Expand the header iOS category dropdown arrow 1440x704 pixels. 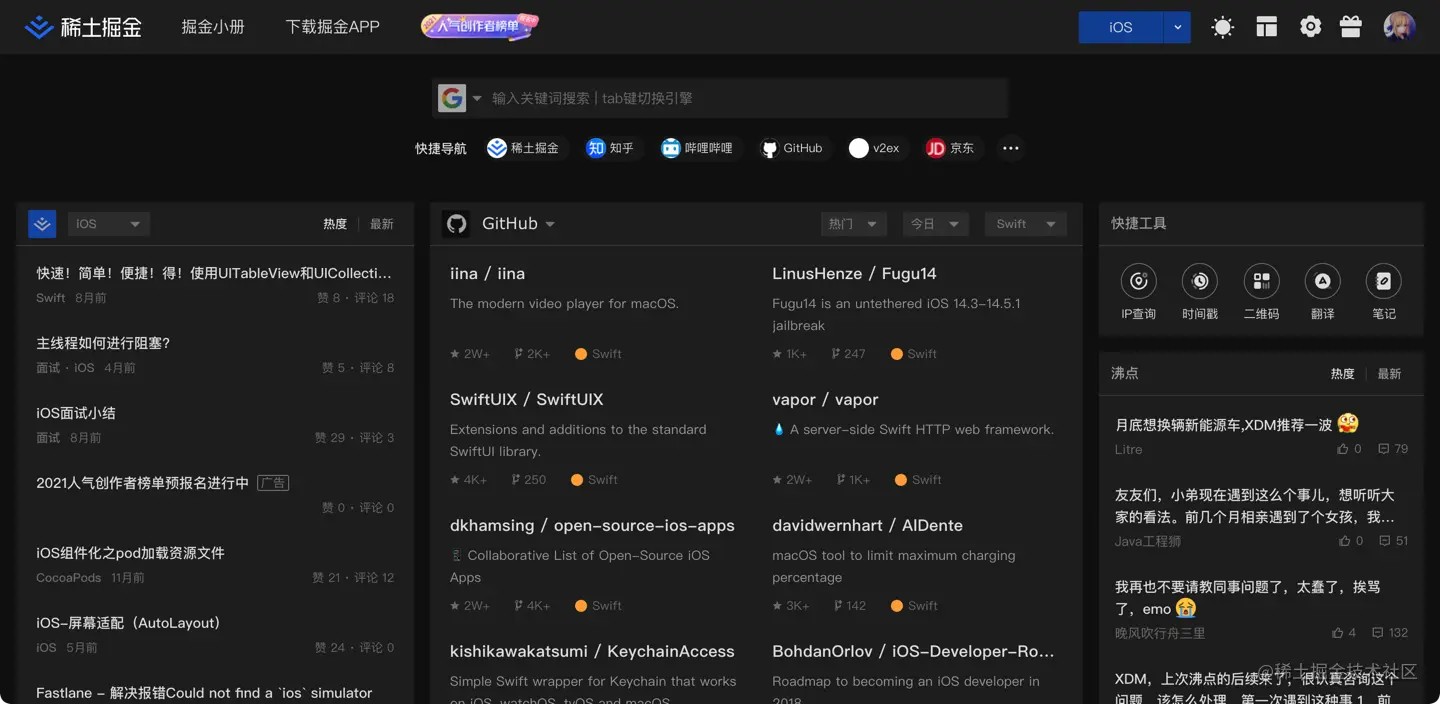click(x=1177, y=27)
